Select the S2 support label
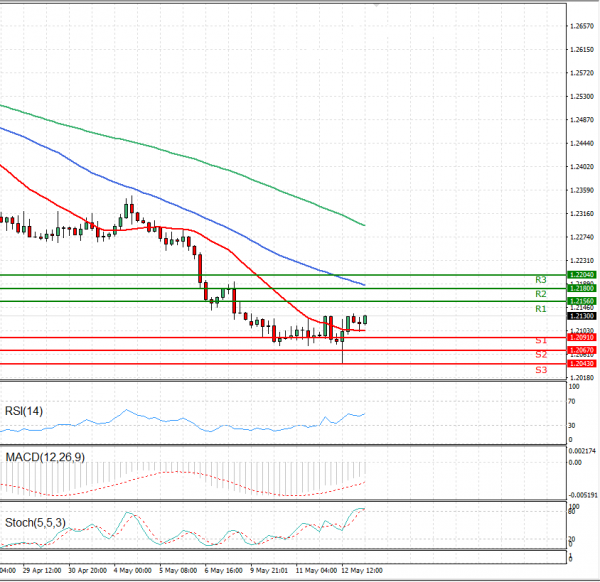 coord(541,355)
